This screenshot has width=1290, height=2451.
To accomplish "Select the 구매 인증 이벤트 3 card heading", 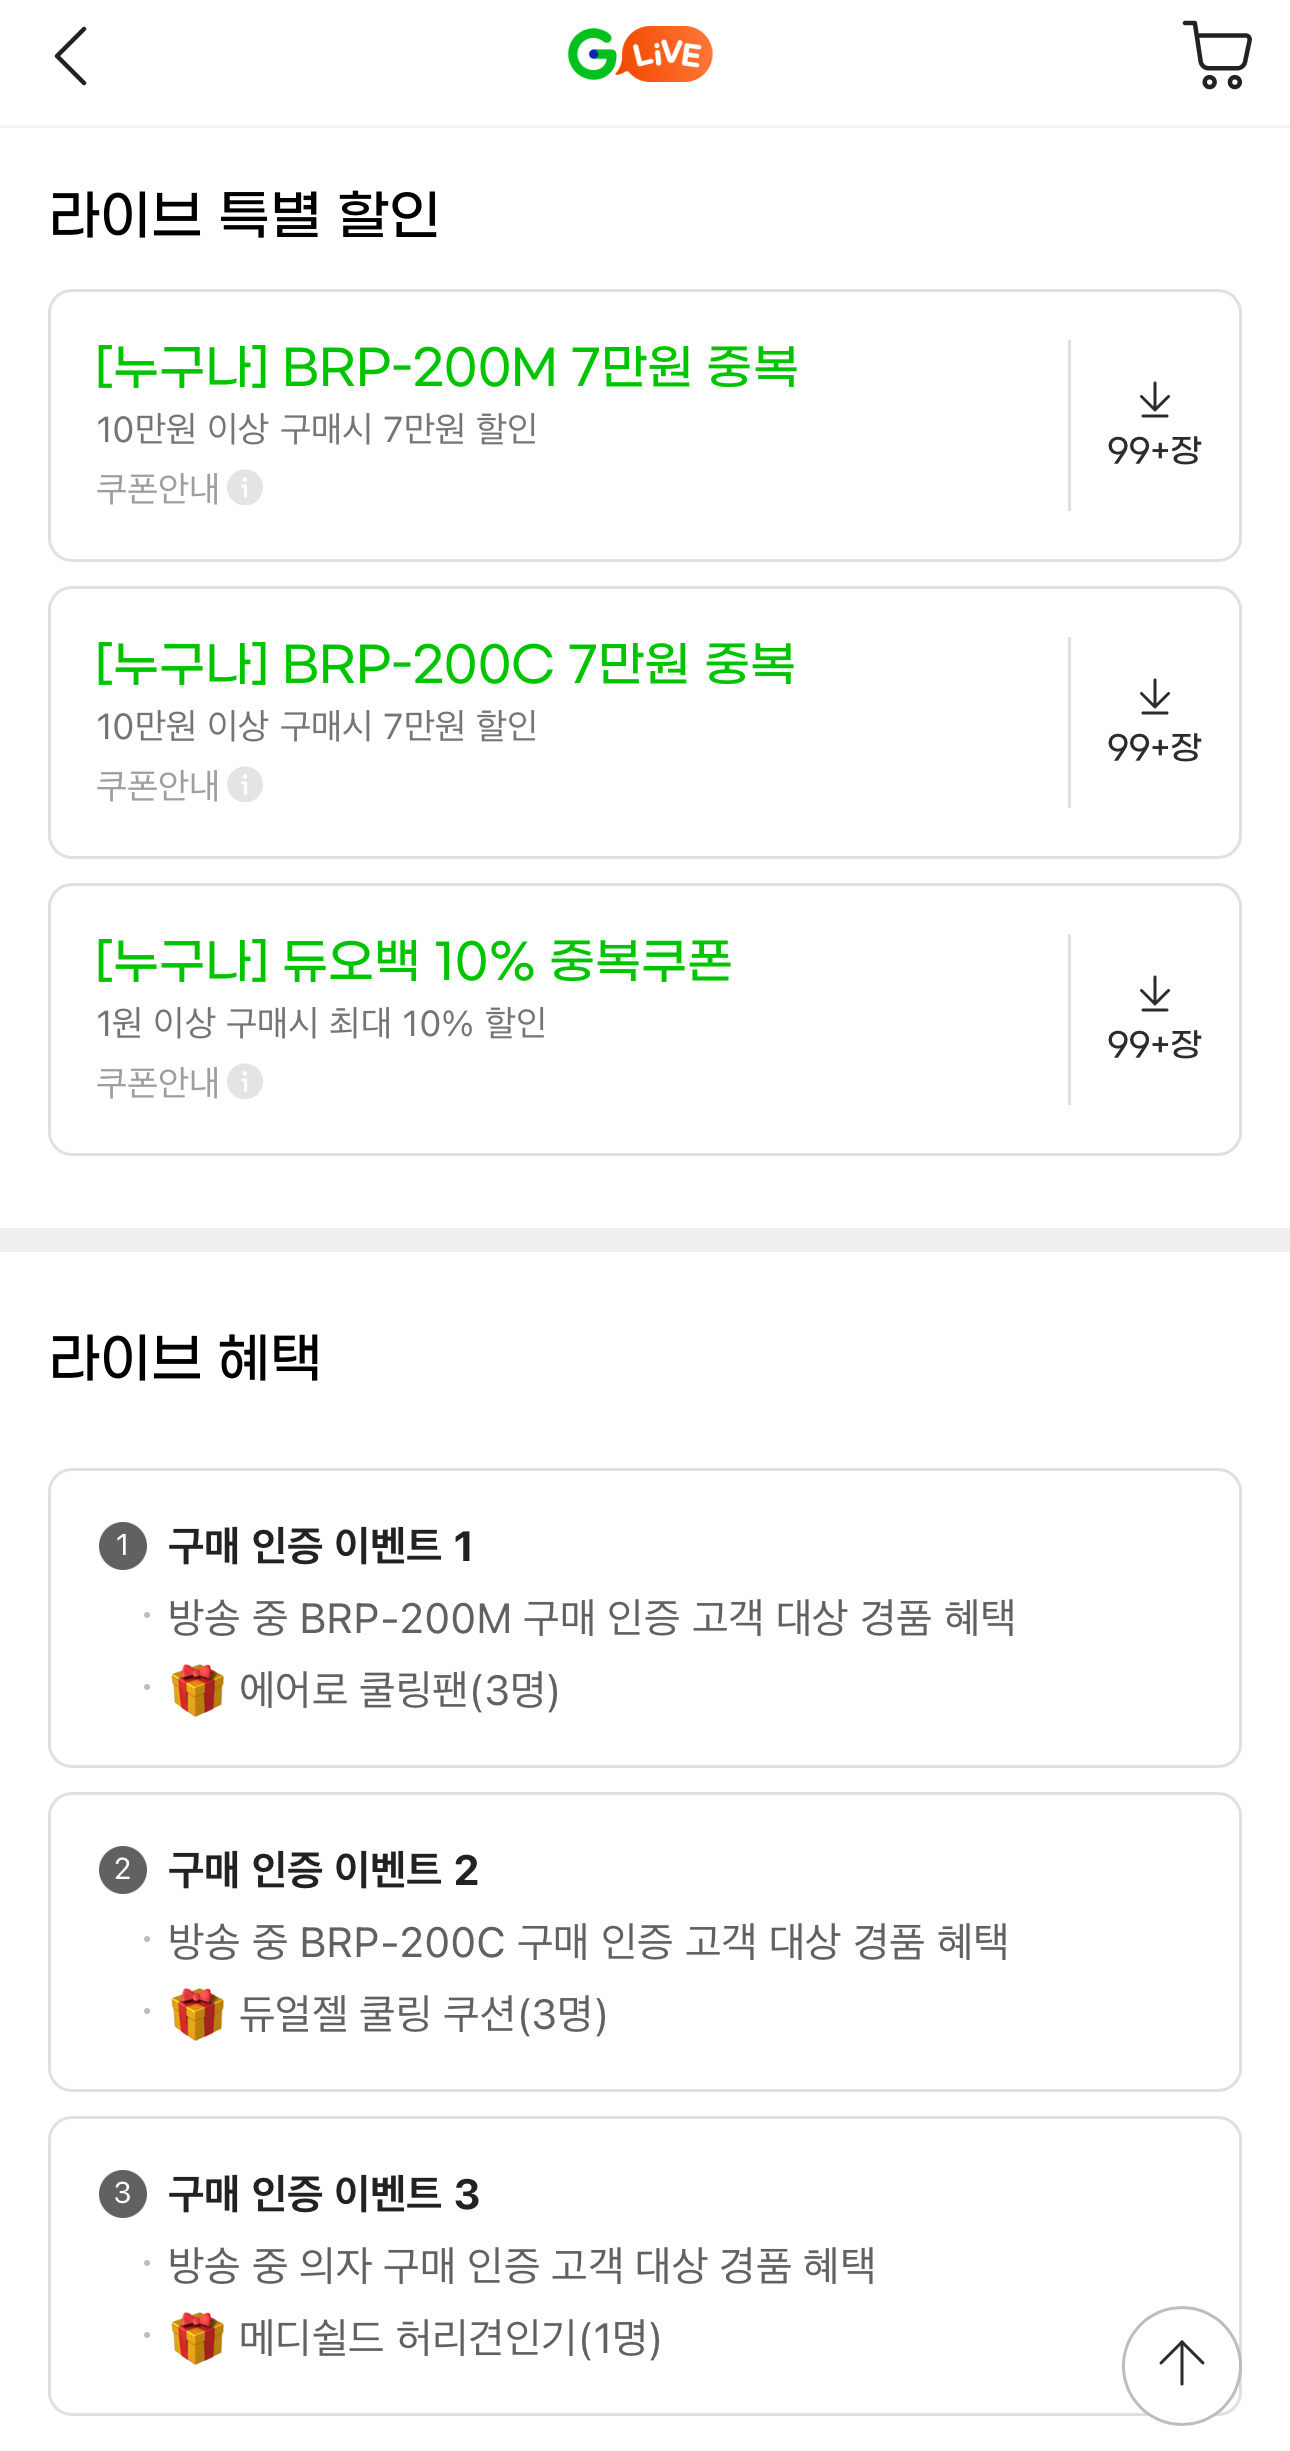I will click(x=322, y=2194).
